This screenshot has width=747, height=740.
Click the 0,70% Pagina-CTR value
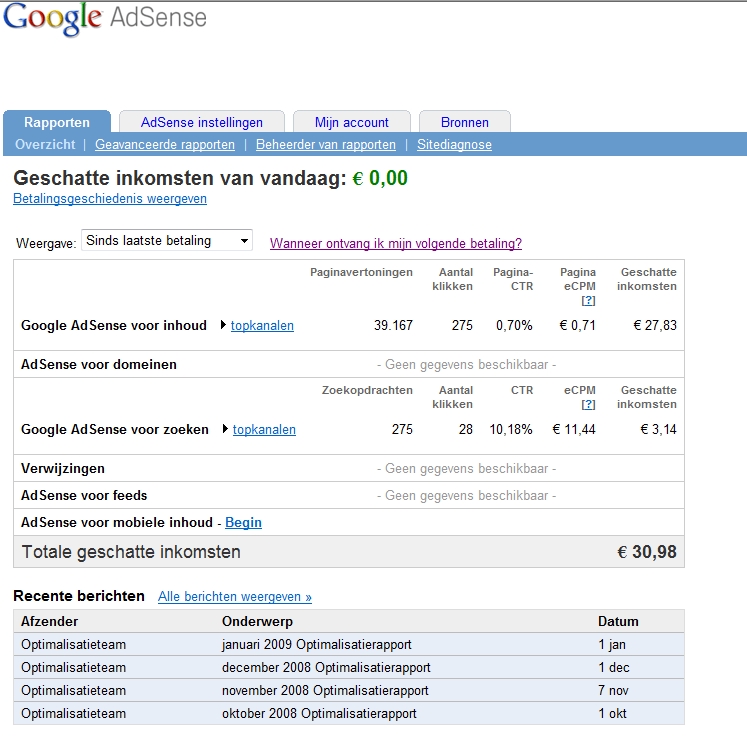(x=514, y=325)
